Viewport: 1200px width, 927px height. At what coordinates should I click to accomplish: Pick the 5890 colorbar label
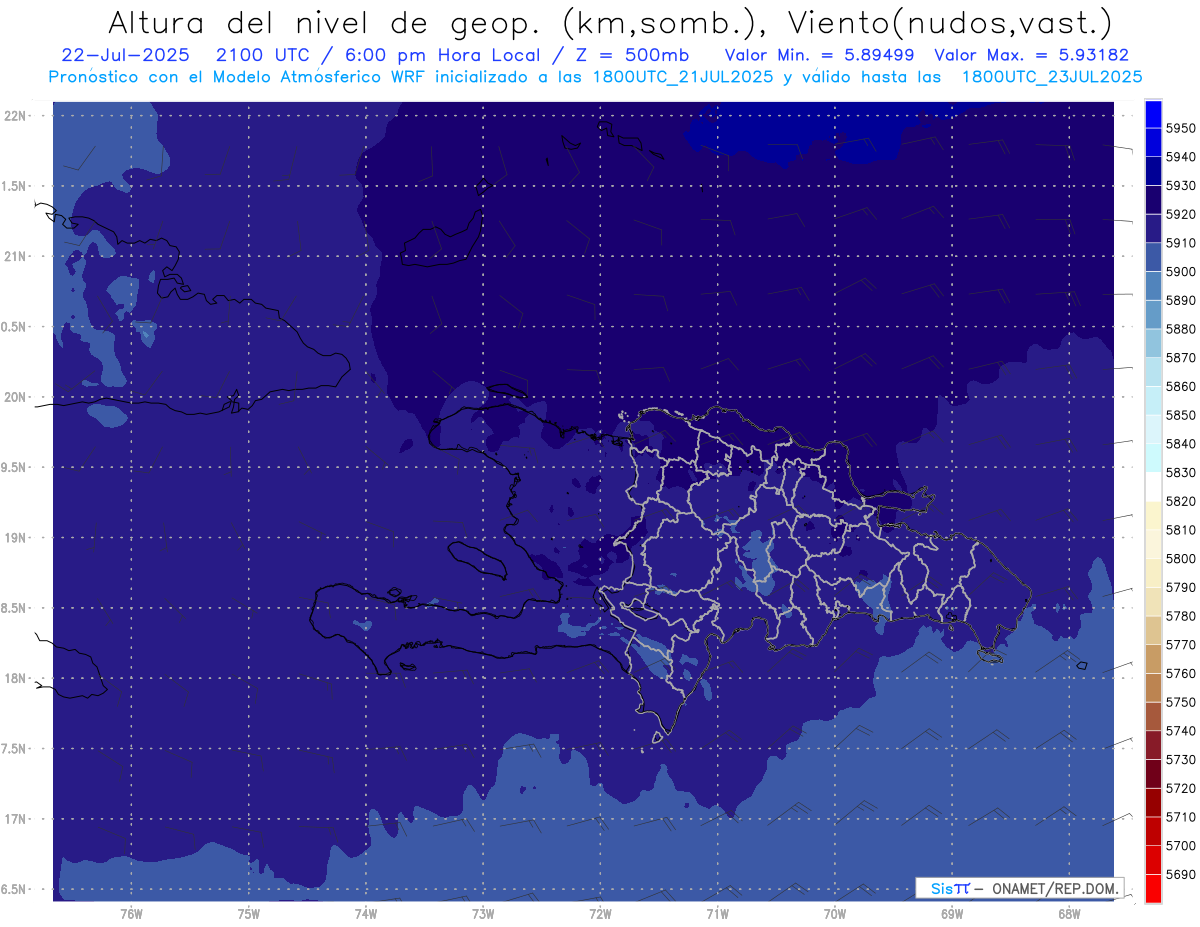1180,300
